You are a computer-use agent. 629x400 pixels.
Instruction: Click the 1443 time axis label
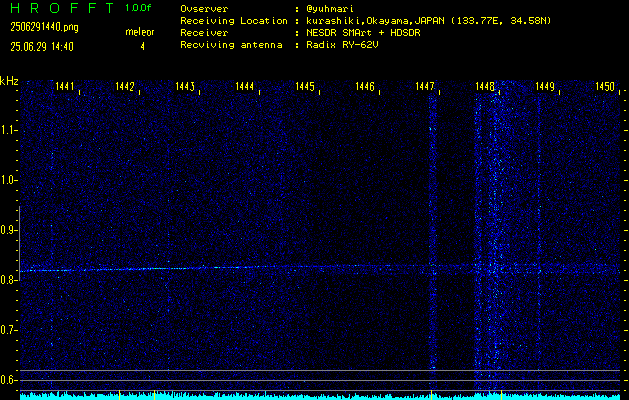coord(185,86)
